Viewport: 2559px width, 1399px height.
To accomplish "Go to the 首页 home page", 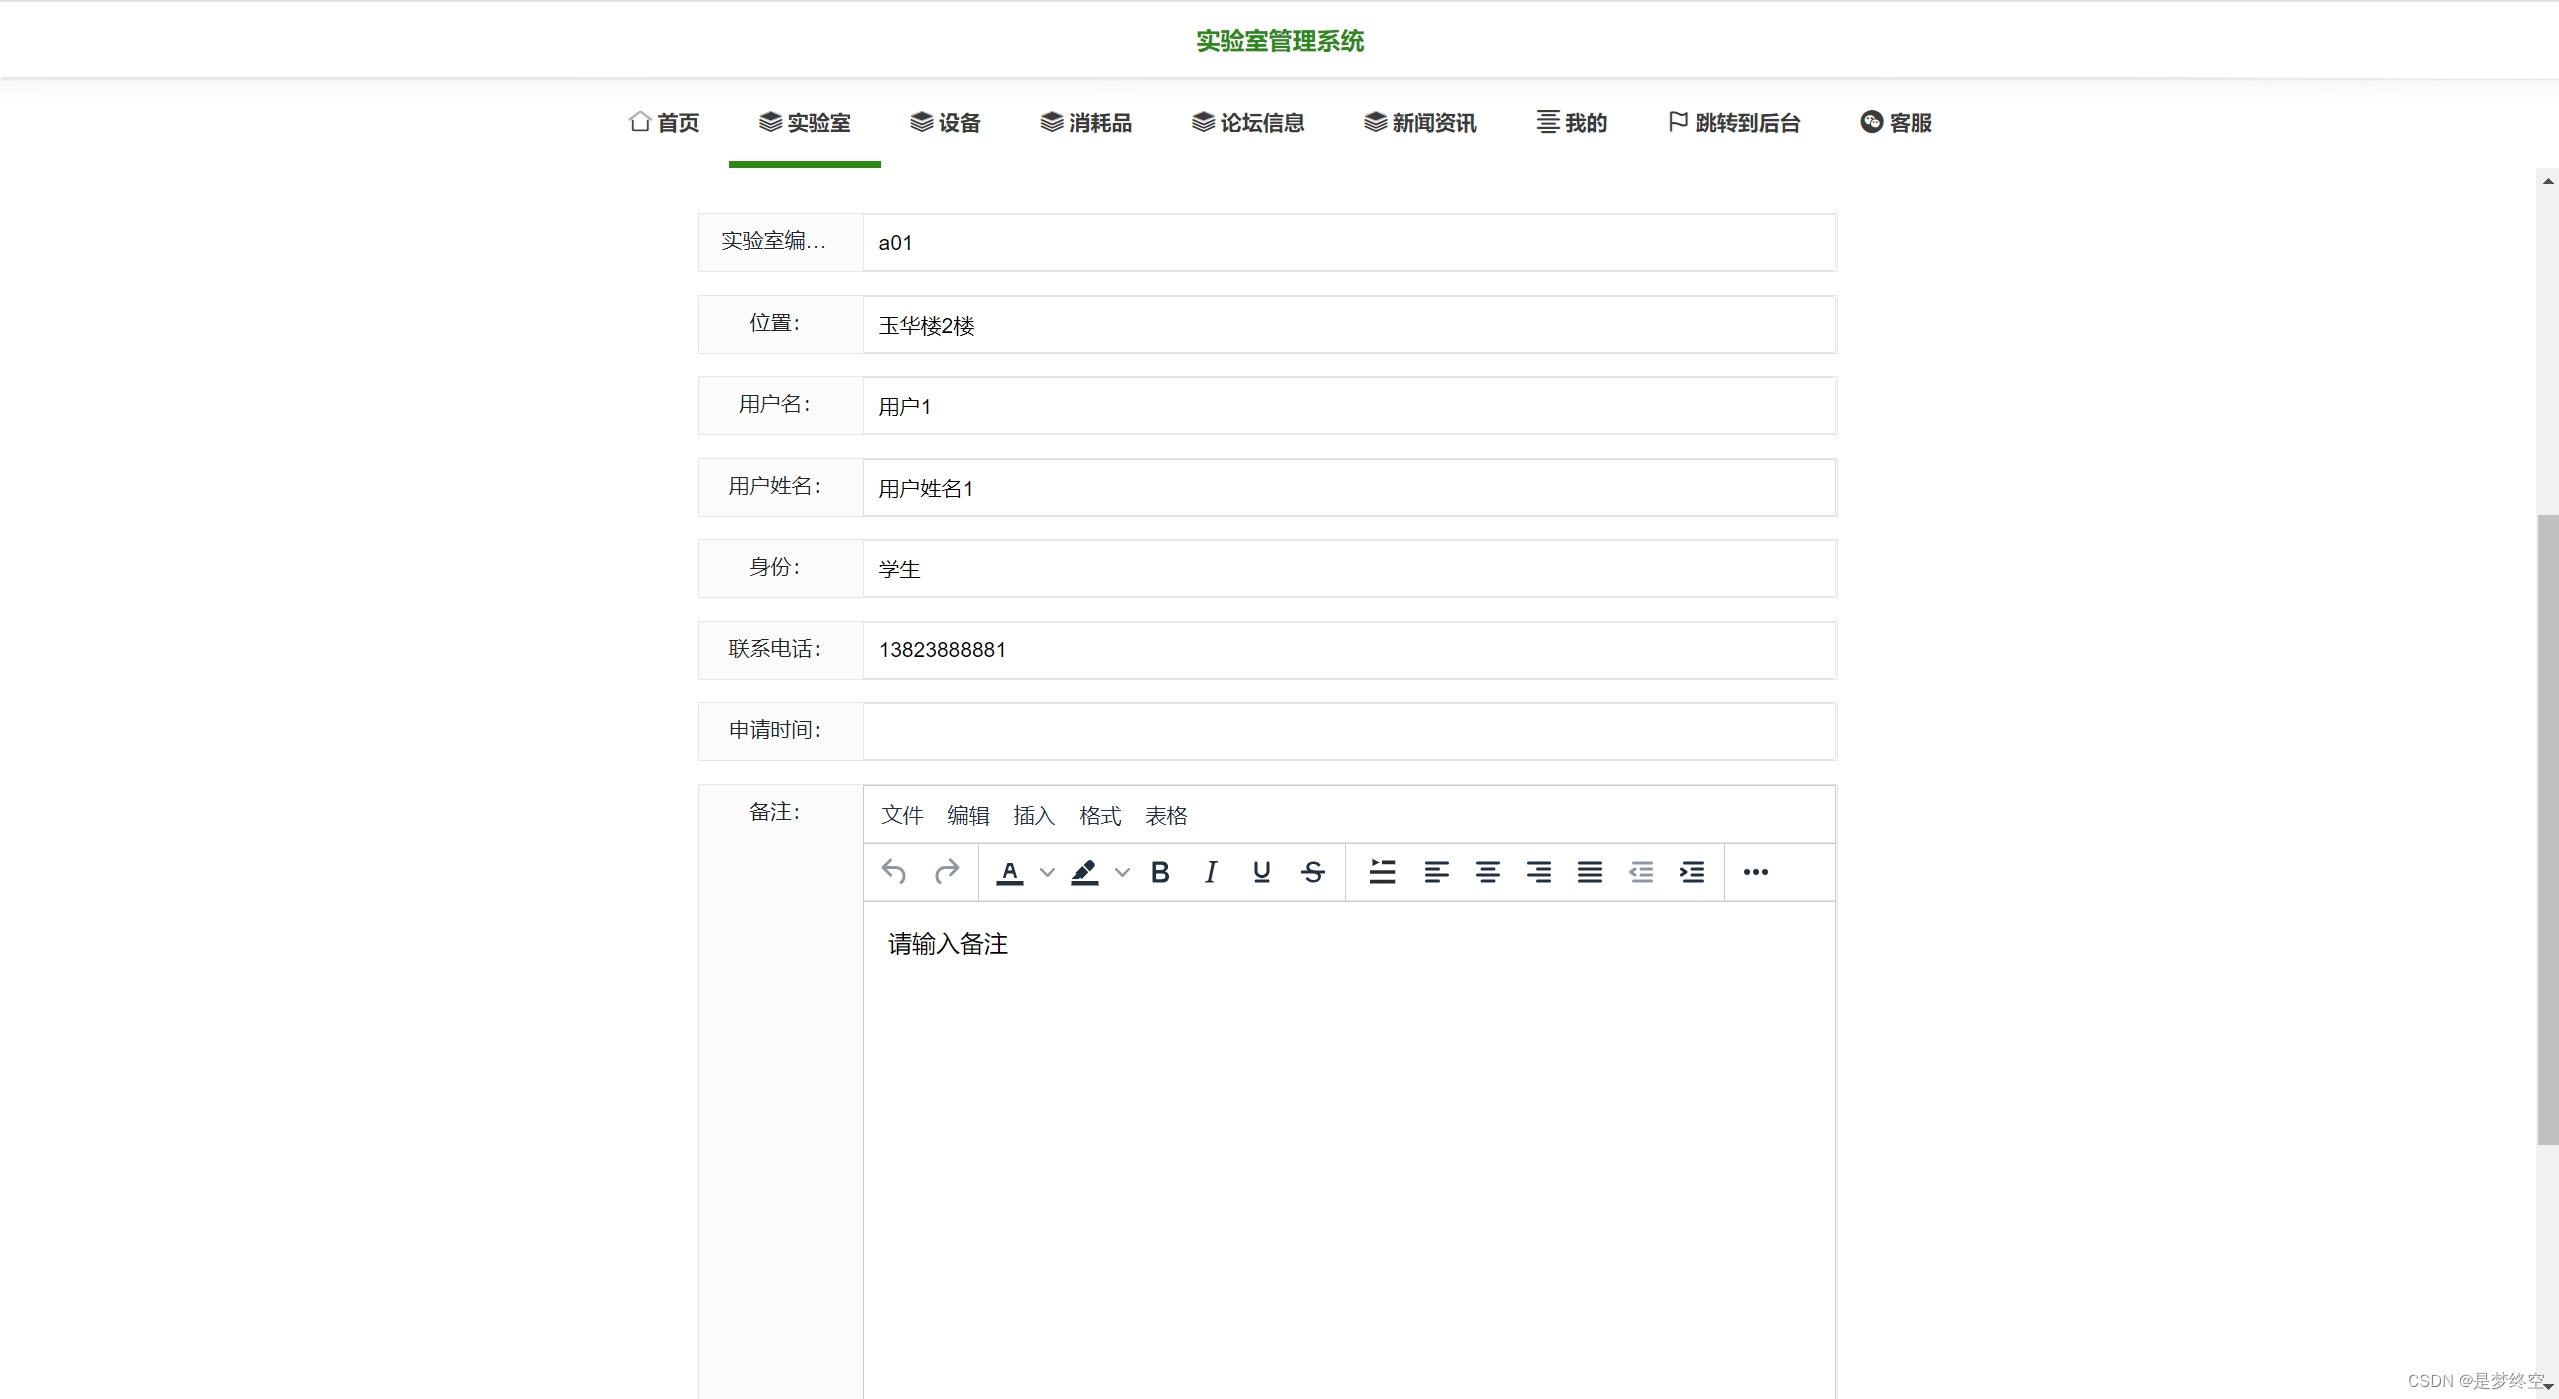I will 664,122.
